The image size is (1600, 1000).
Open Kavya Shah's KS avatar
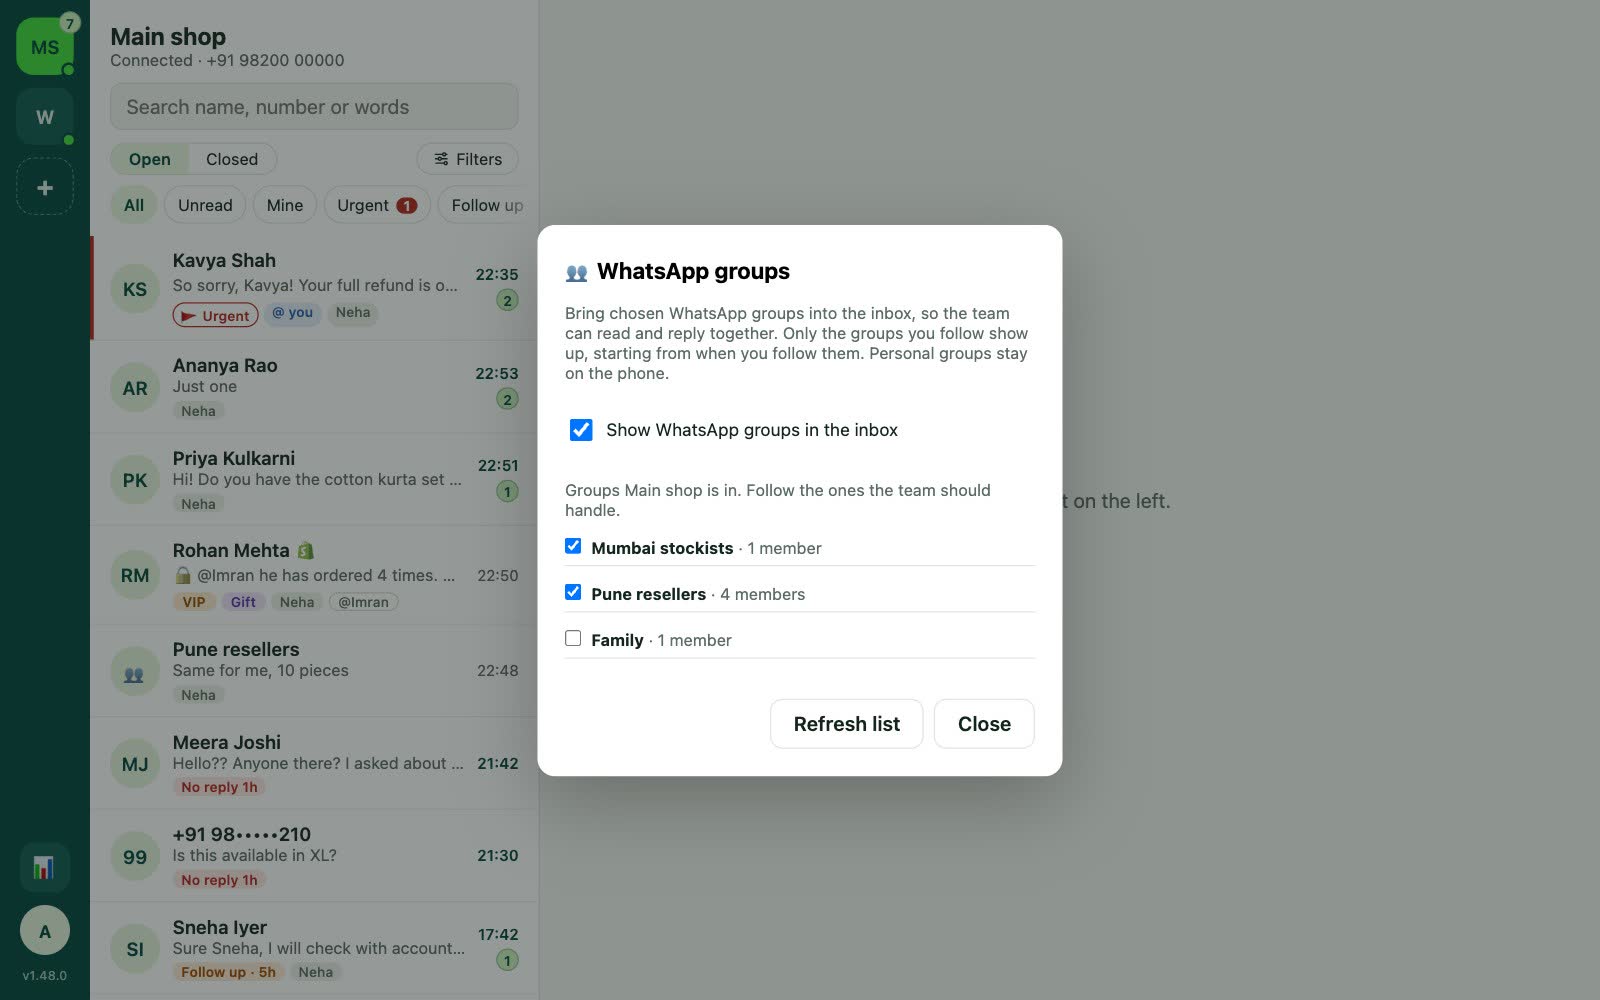click(x=135, y=289)
